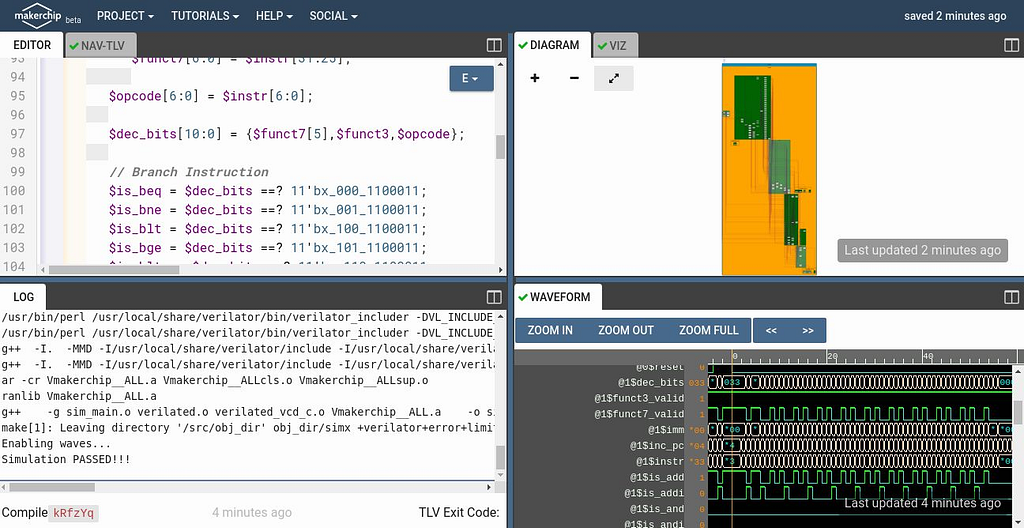The image size is (1024, 528).
Task: Click line number 97 in editor
Action: click(14, 134)
